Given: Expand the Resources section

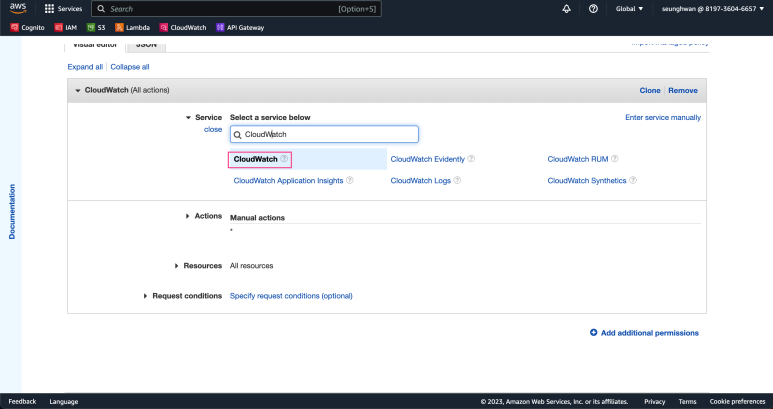Looking at the screenshot, I should coord(176,266).
